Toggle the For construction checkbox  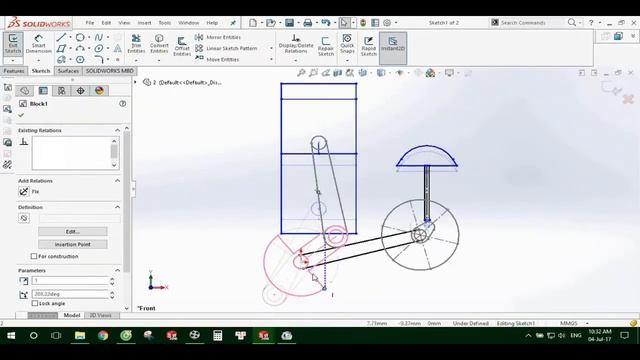[34, 256]
